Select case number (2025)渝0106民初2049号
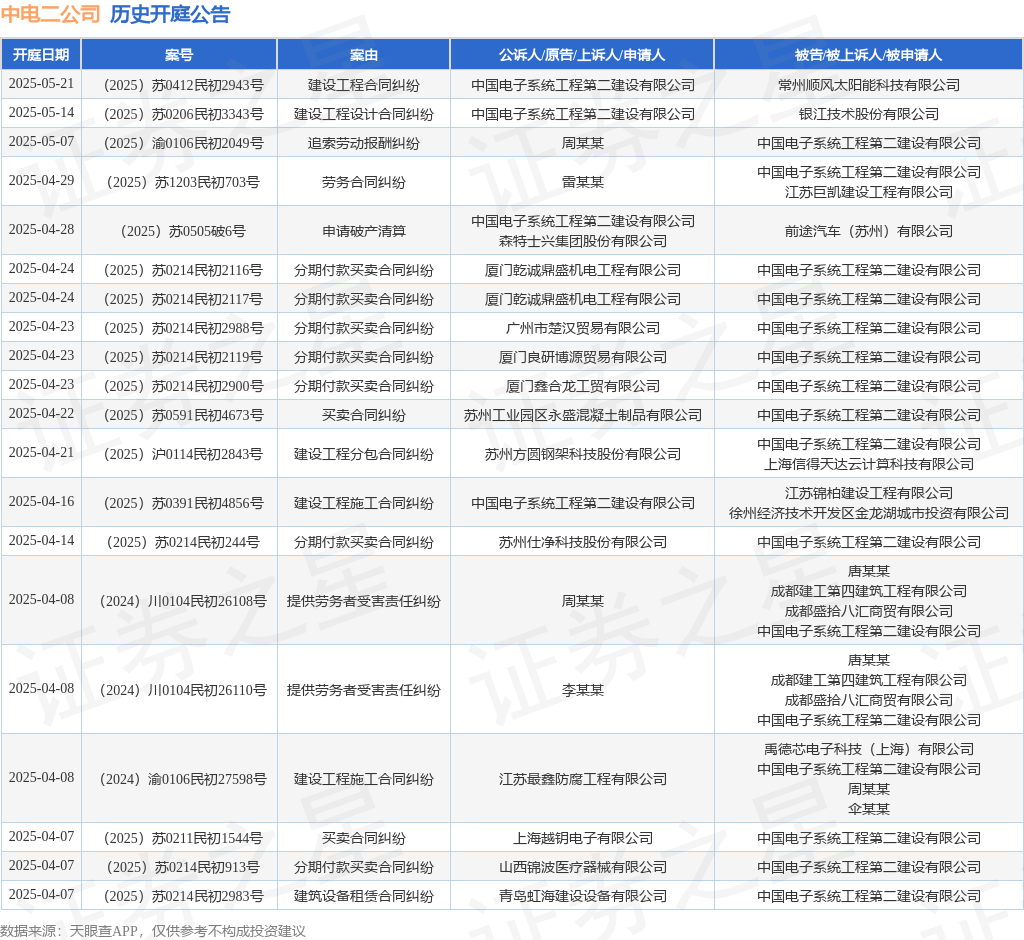Viewport: 1024px width, 940px height. coord(184,143)
